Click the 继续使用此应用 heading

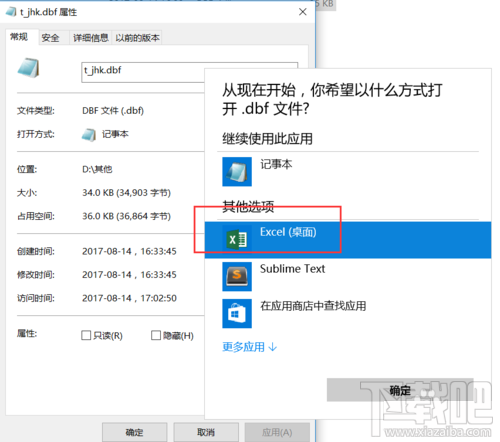tap(267, 138)
